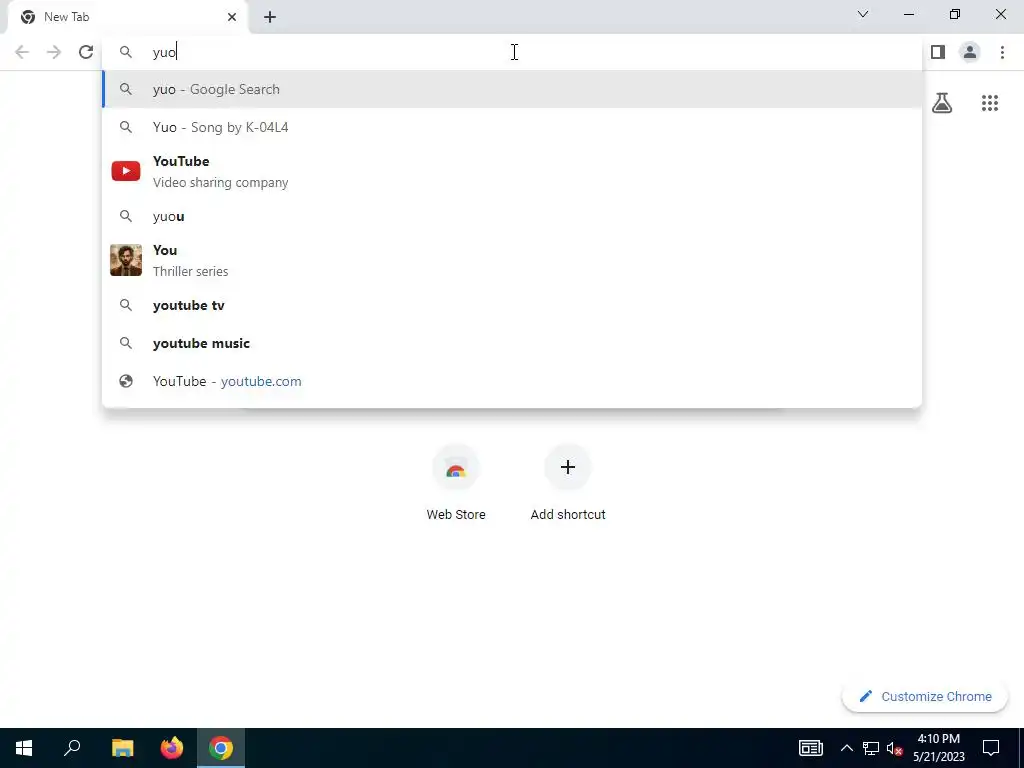
Task: Open the Google apps grid
Action: tap(990, 103)
